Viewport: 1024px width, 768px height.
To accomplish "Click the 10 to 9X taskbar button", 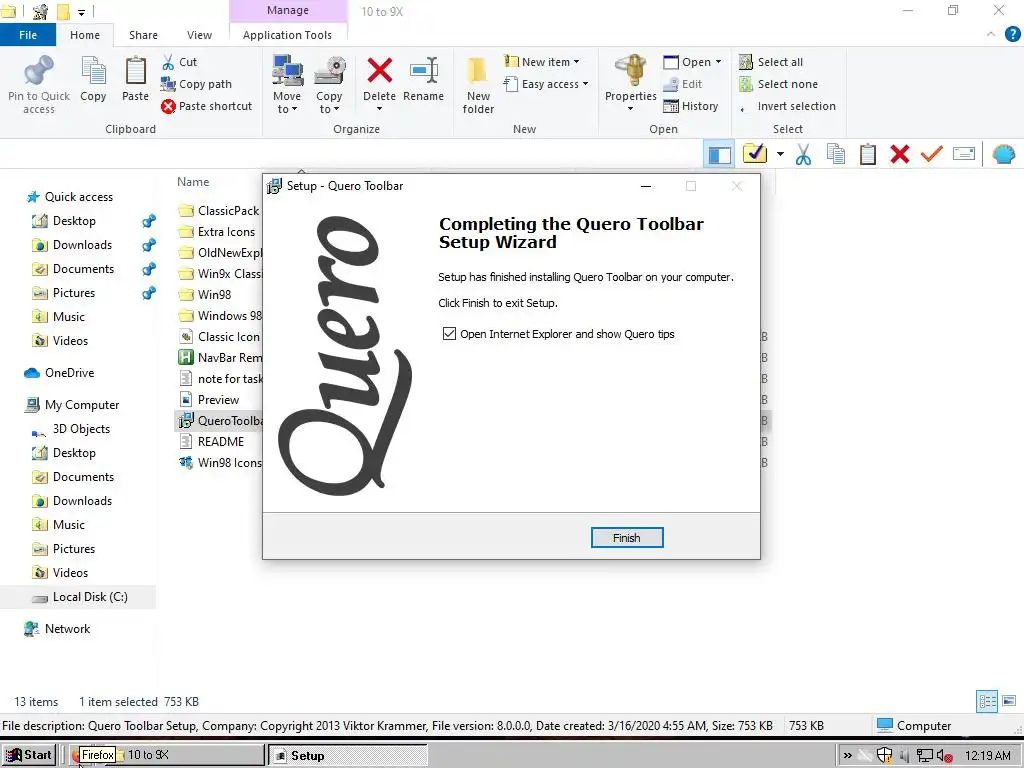I will pos(189,755).
